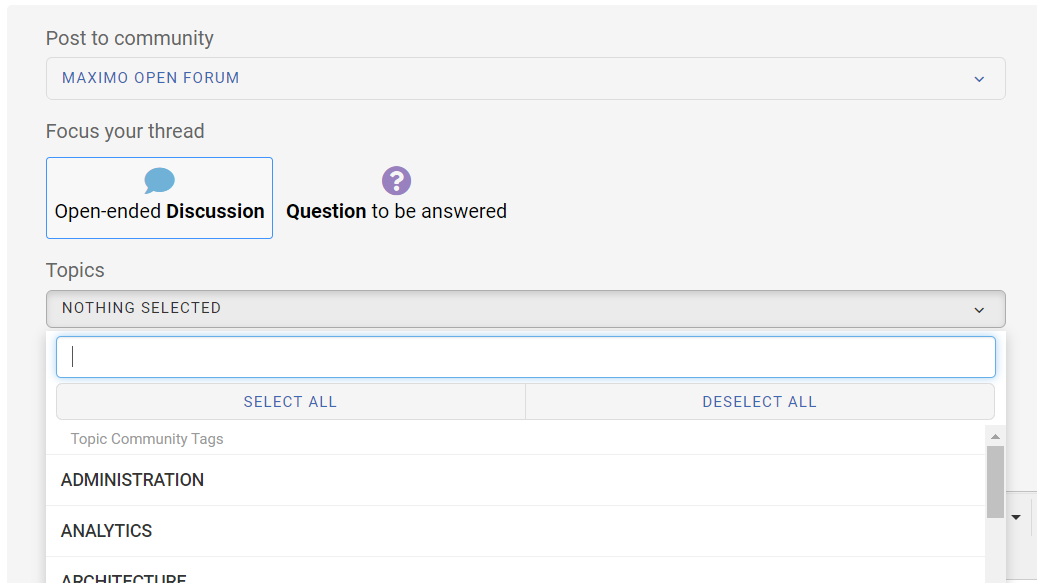This screenshot has height=583, width=1037.
Task: Click the chevron in the Post to community field
Action: point(979,79)
